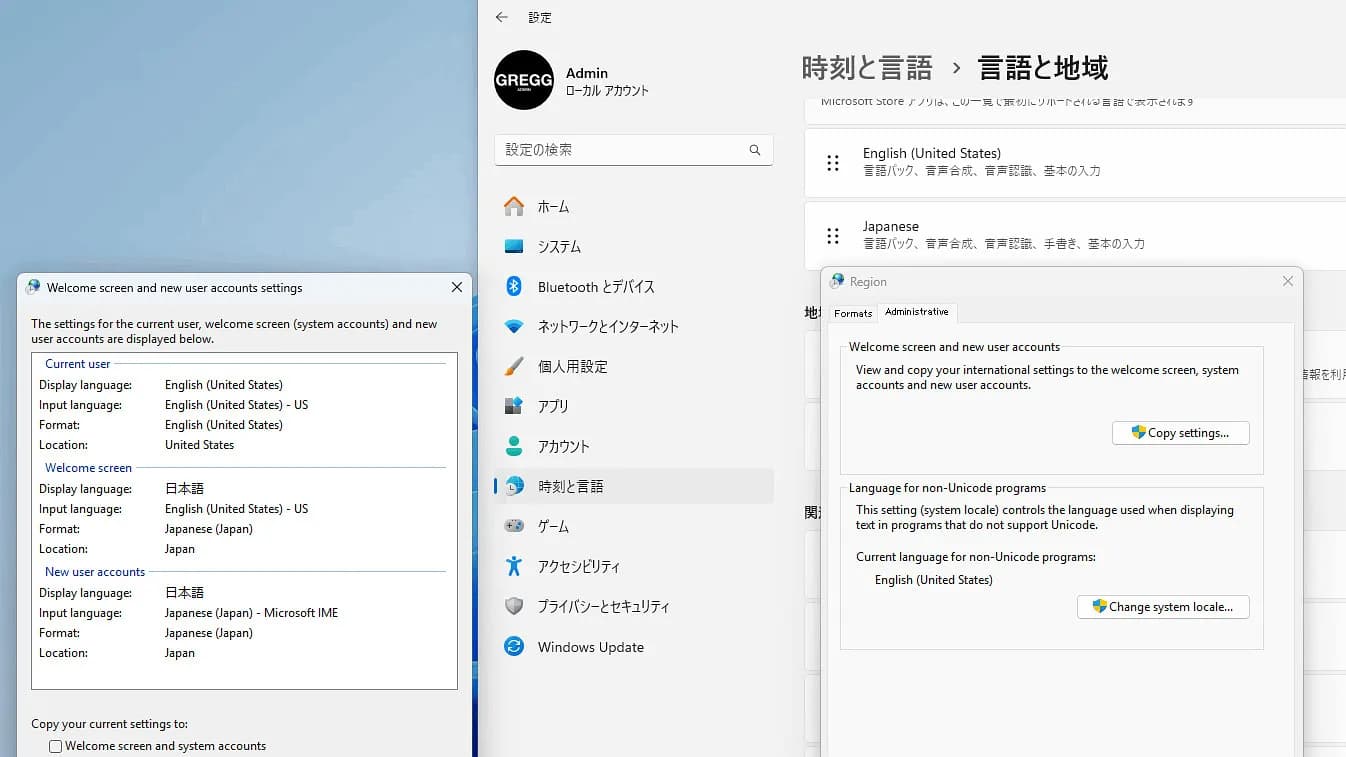Open ネットワークとインターネット page
Image resolution: width=1346 pixels, height=757 pixels.
(634, 326)
